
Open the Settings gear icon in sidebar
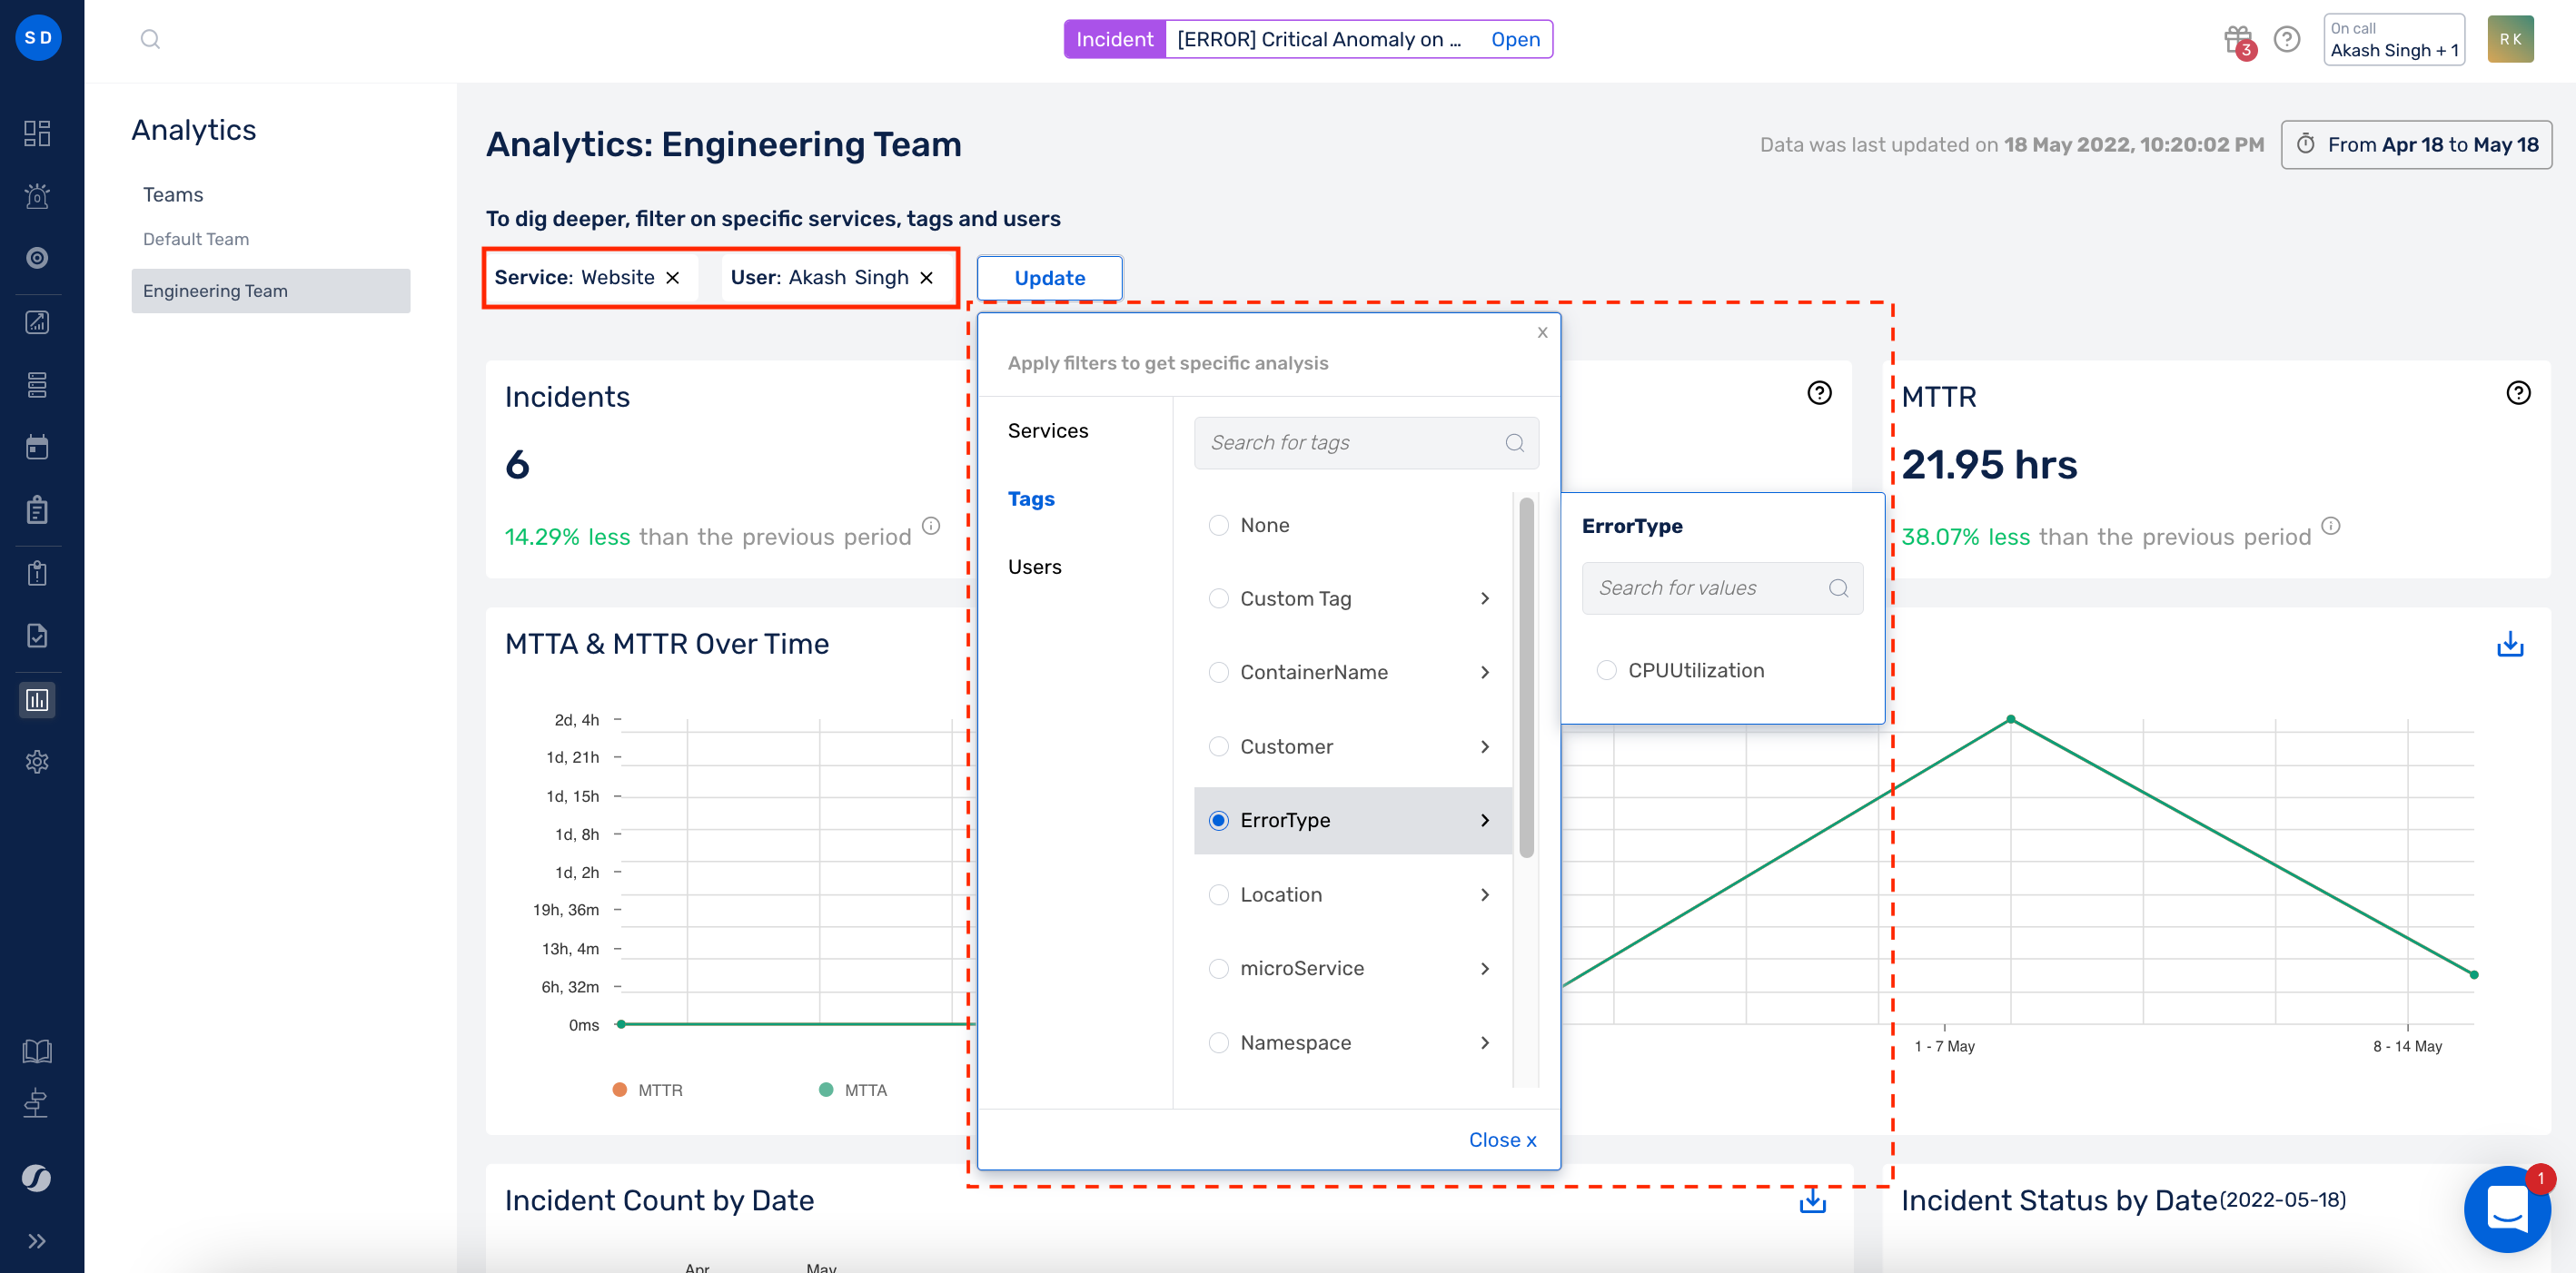tap(37, 762)
